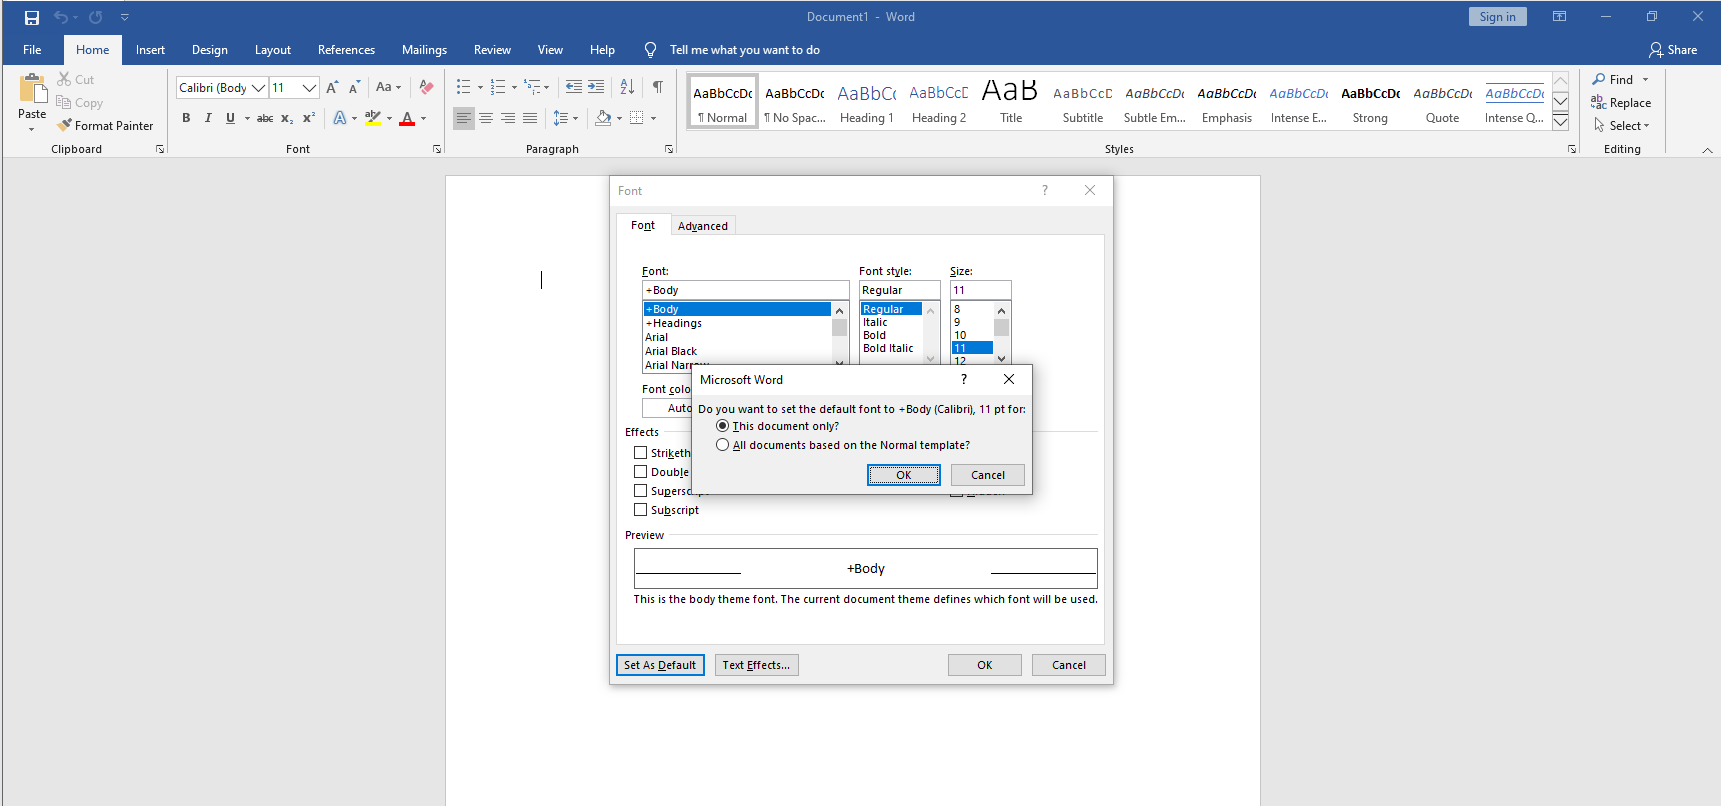Expand the ribbon font size dropdown

click(x=309, y=88)
